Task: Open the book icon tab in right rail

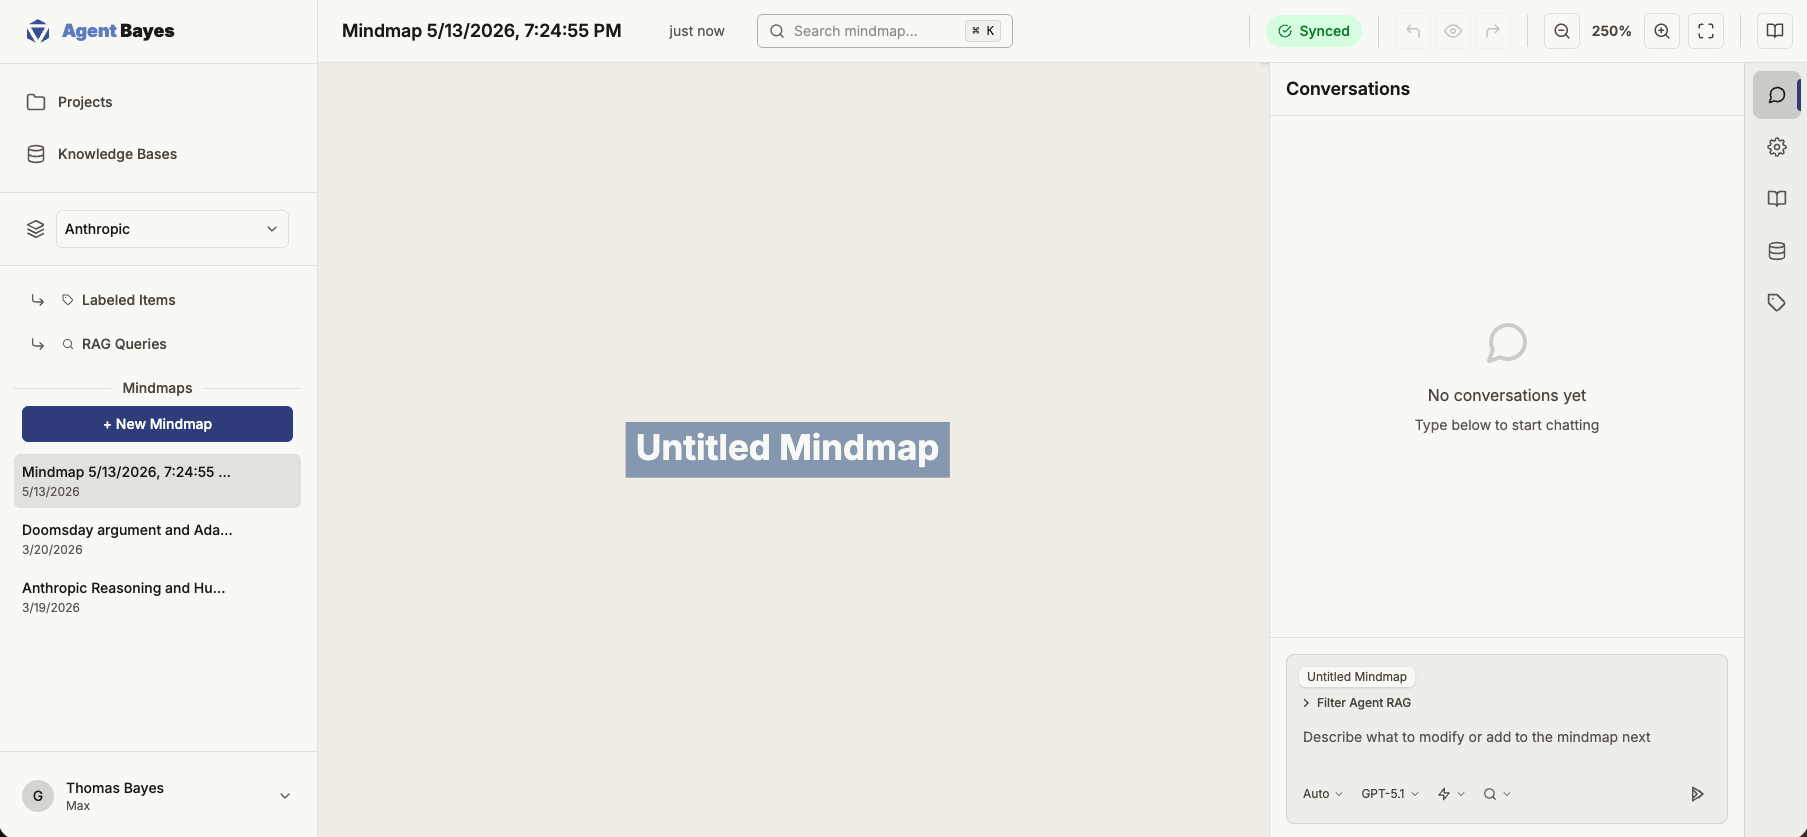Action: (1777, 199)
